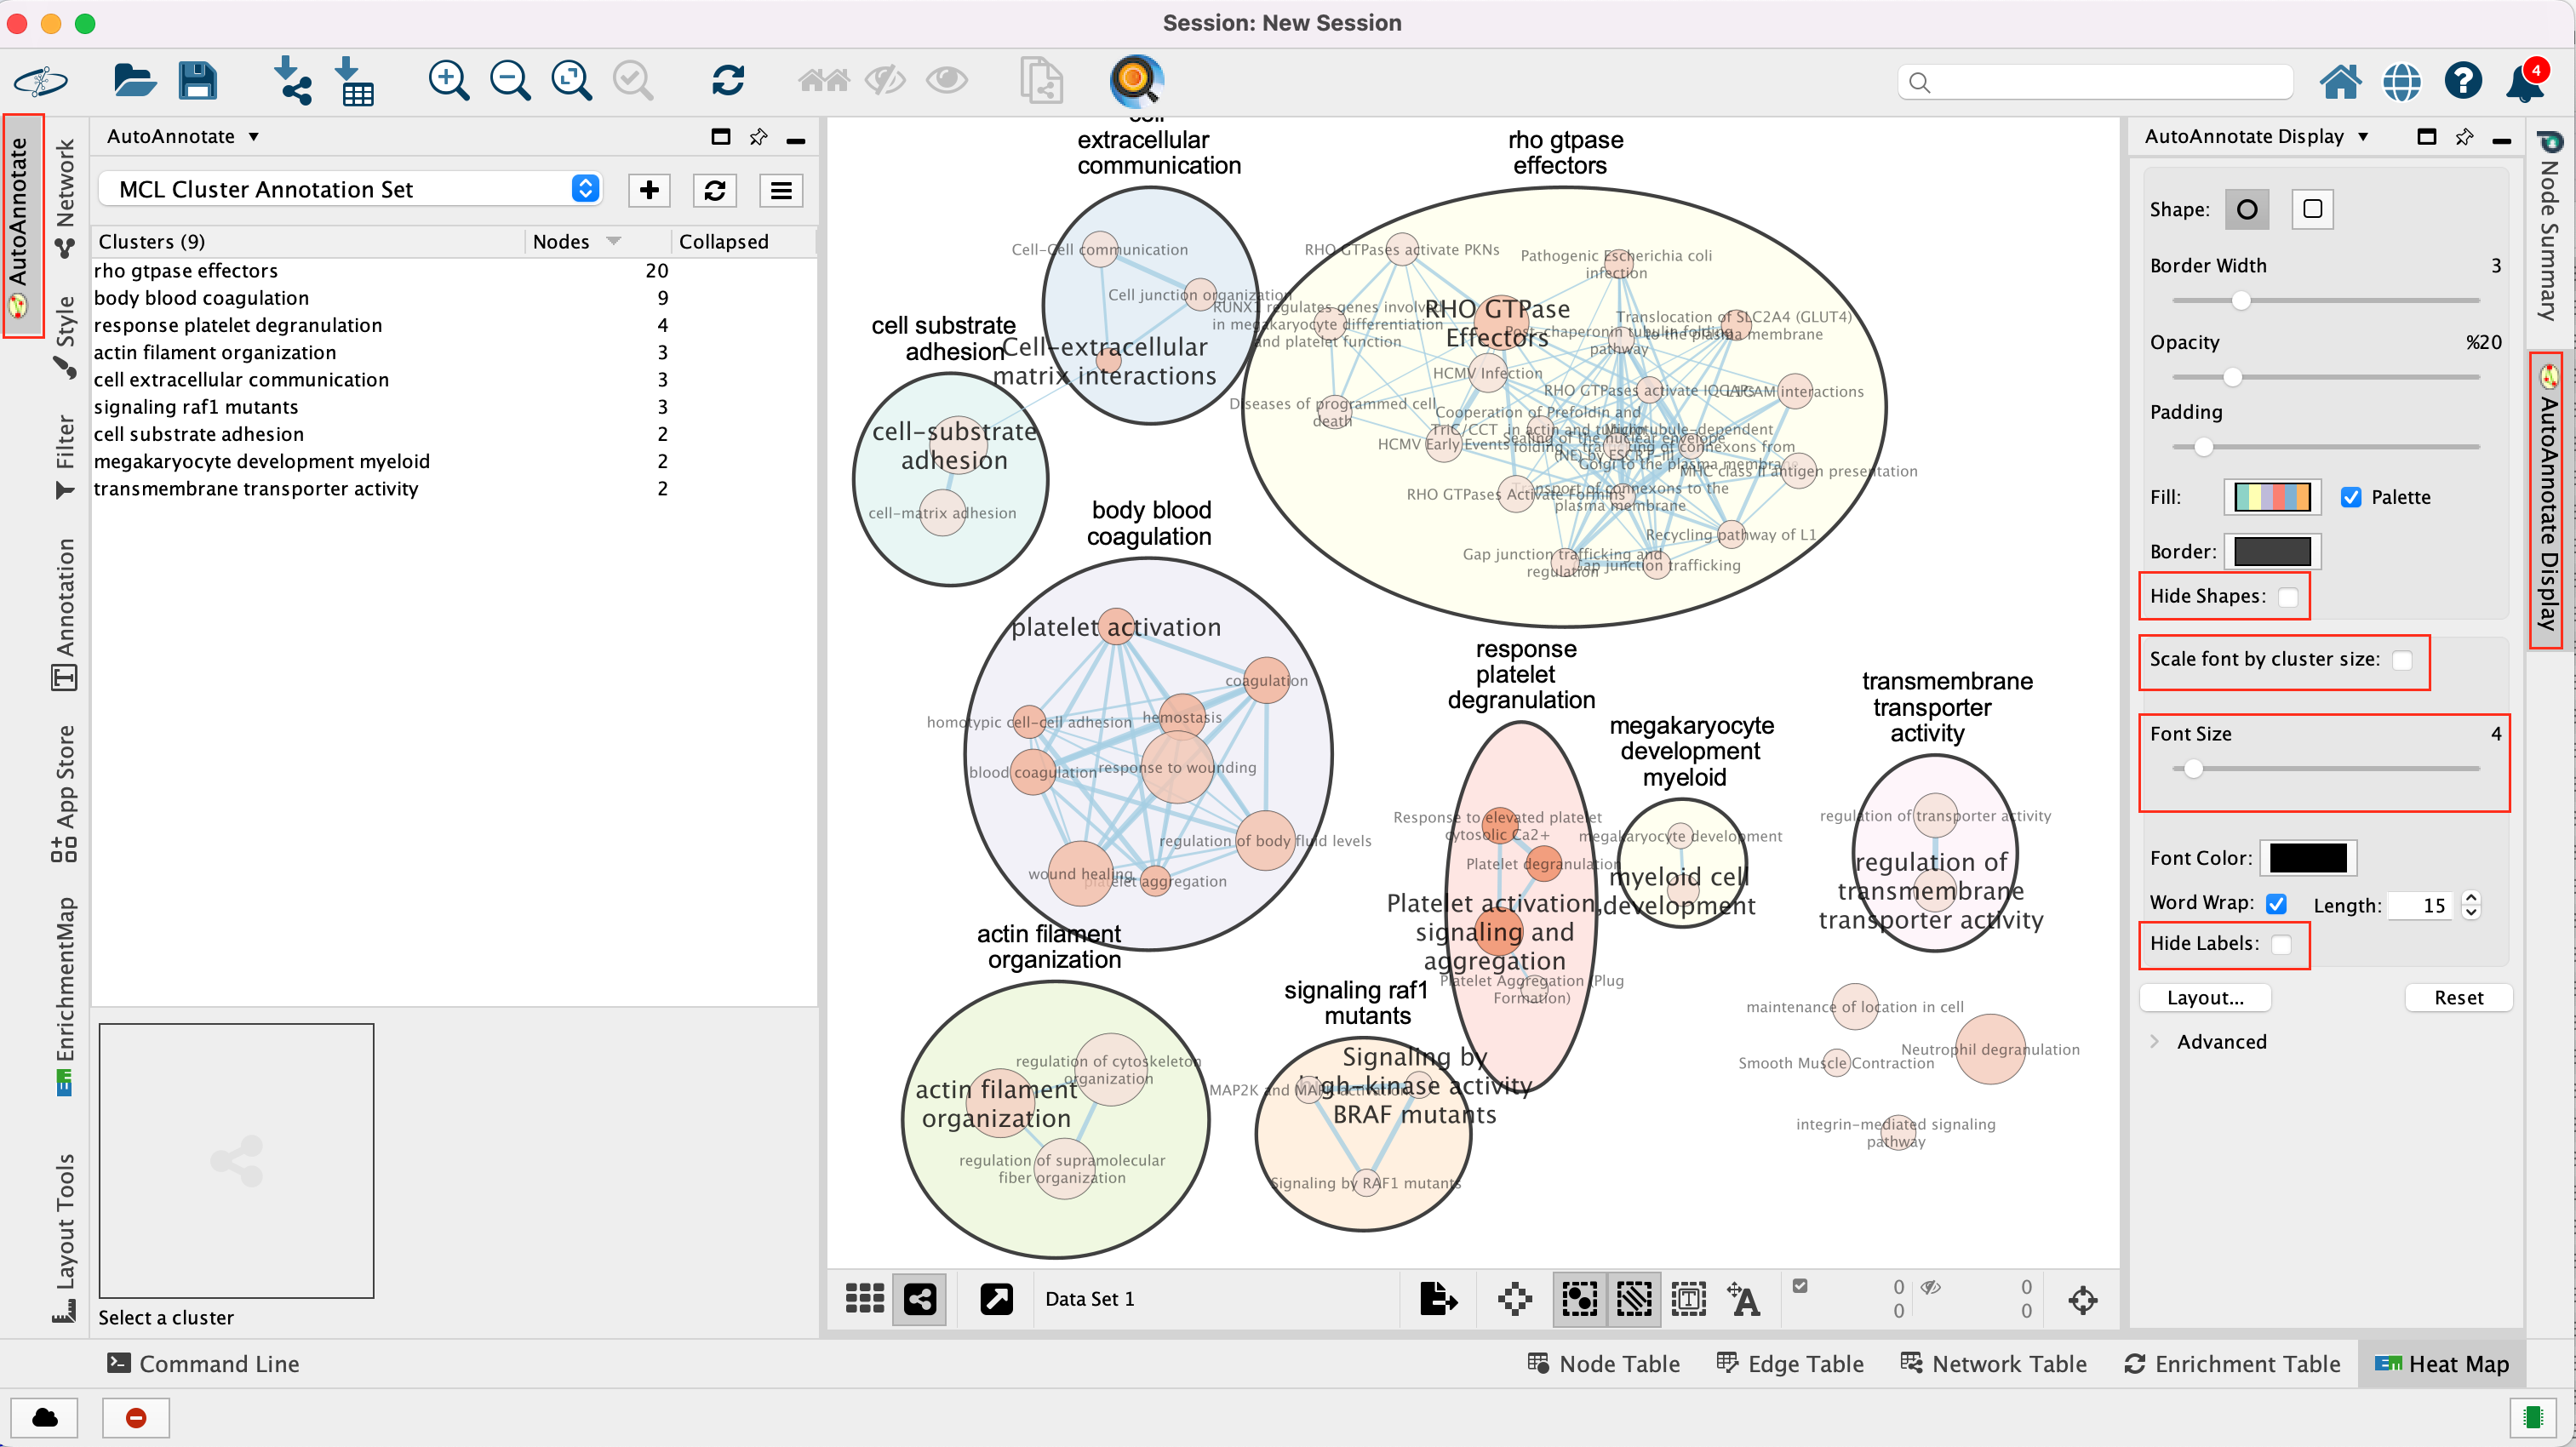
Task: Open the Node Table tab
Action: [1604, 1364]
